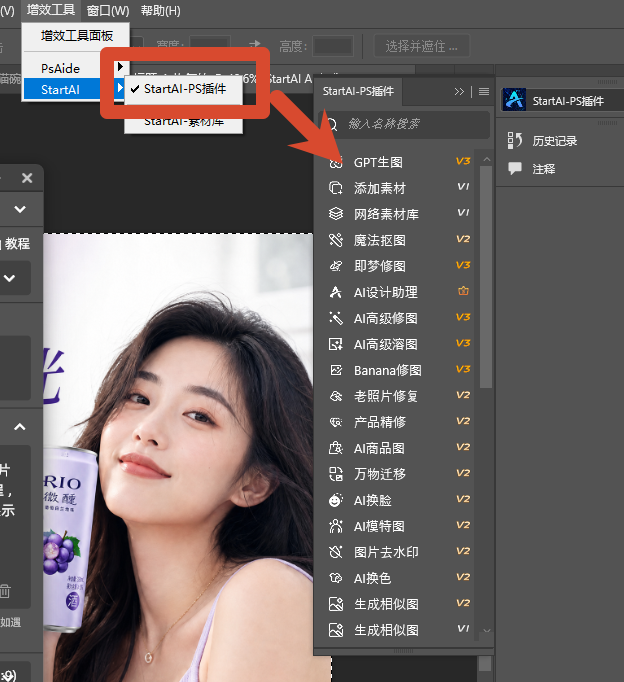The image size is (624, 682).
Task: Open the 注释 comment panel icon
Action: [x=515, y=168]
